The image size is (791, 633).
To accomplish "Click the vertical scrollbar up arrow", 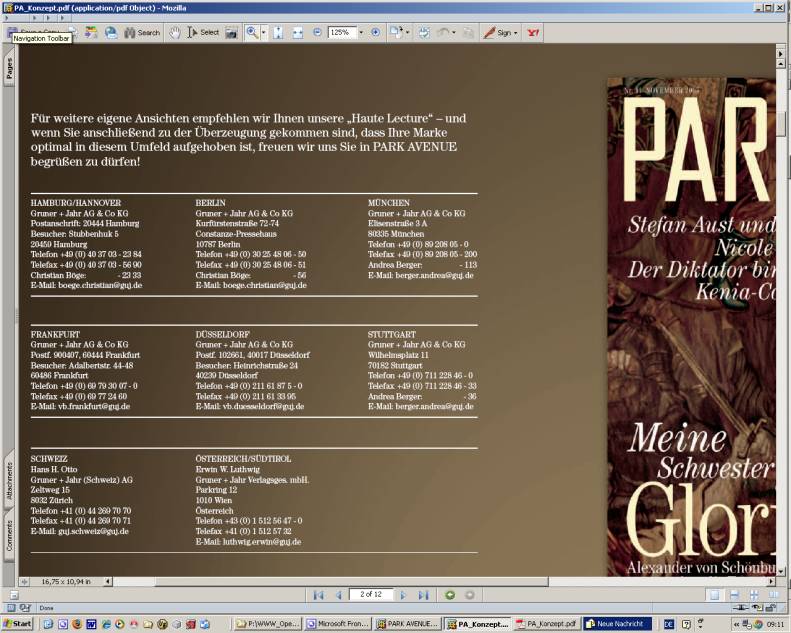I will (x=781, y=64).
